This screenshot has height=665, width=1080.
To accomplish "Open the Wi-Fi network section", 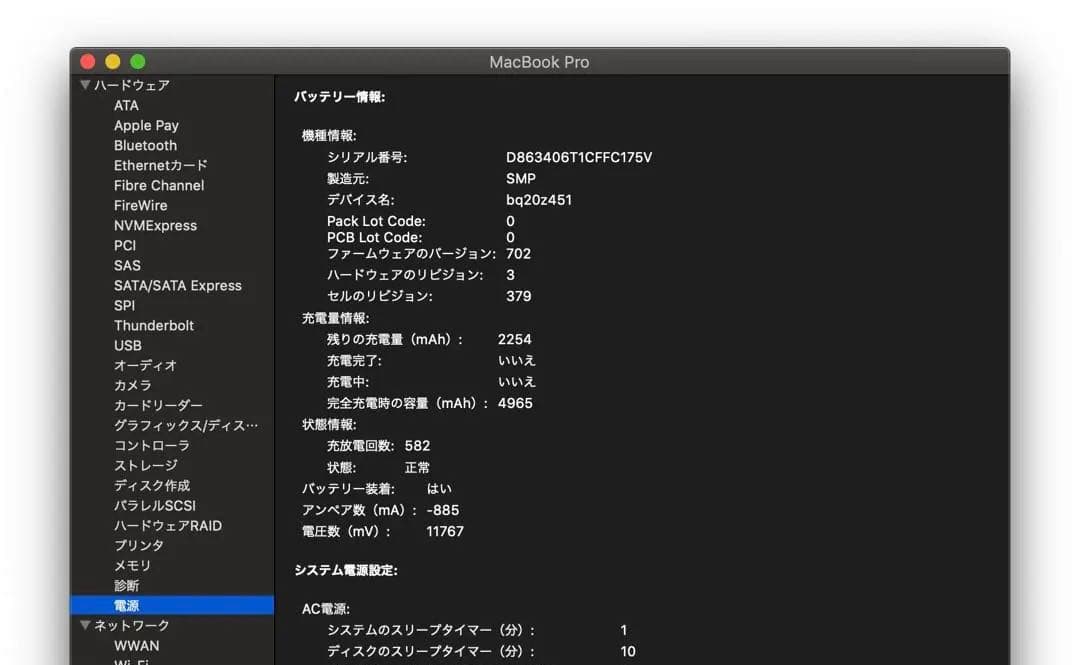I will click(133, 661).
